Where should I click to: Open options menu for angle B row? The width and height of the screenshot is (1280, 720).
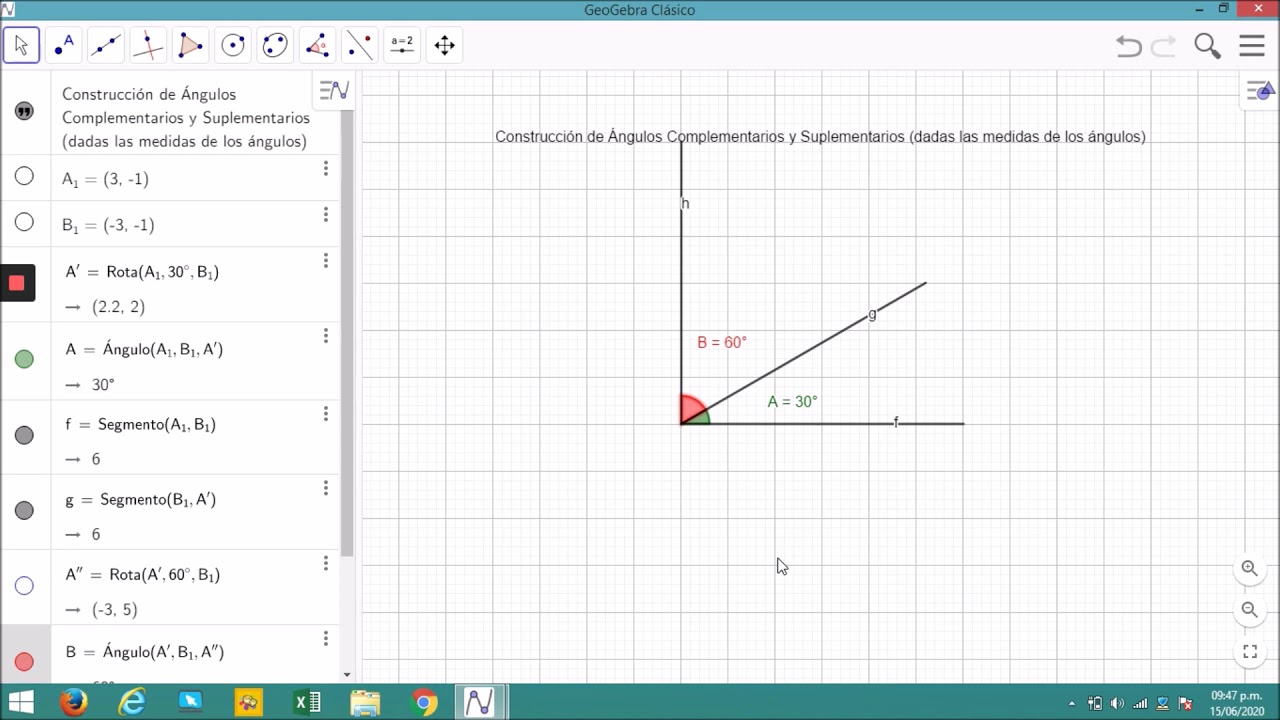[x=325, y=638]
